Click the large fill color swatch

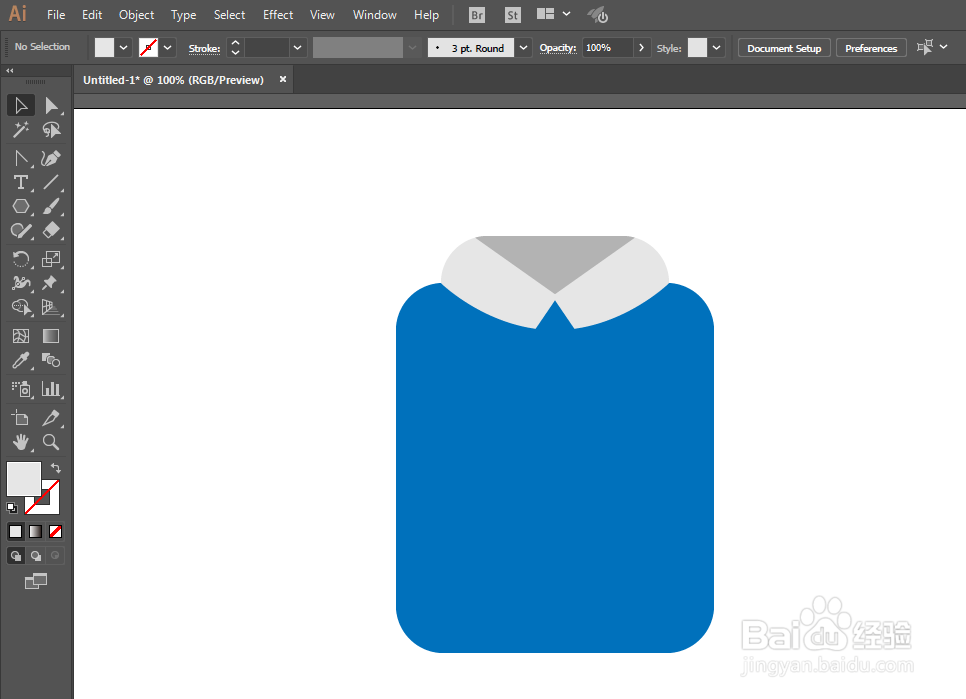(23, 478)
